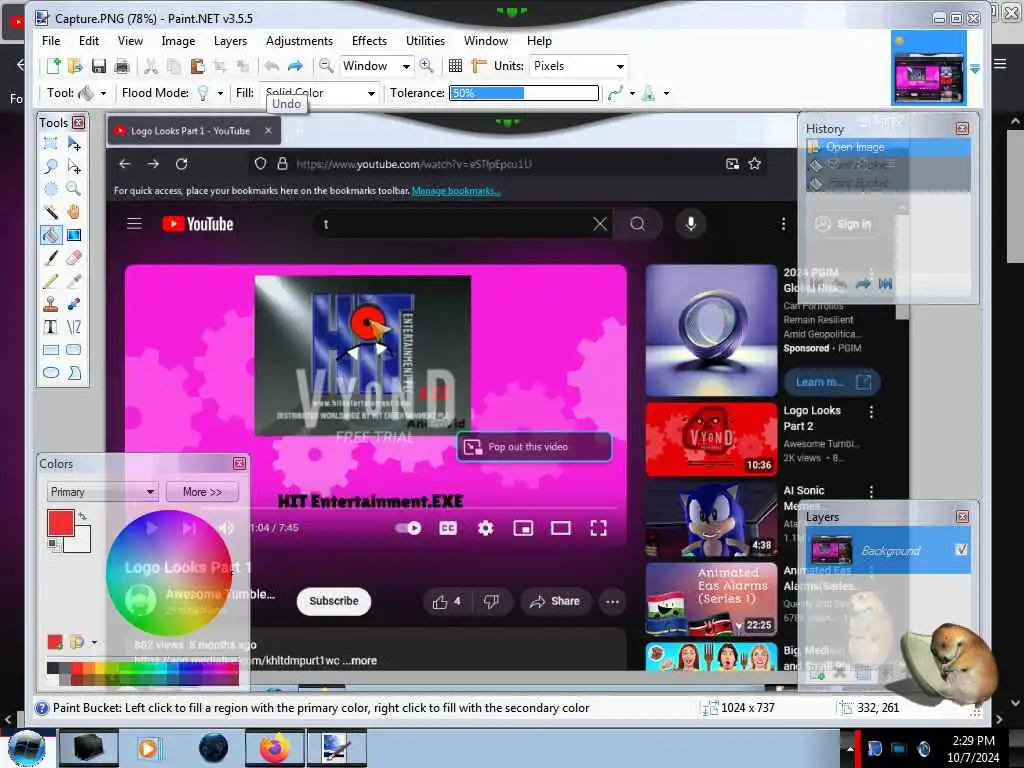The width and height of the screenshot is (1024, 768).
Task: Open the Effects menu
Action: click(x=369, y=40)
